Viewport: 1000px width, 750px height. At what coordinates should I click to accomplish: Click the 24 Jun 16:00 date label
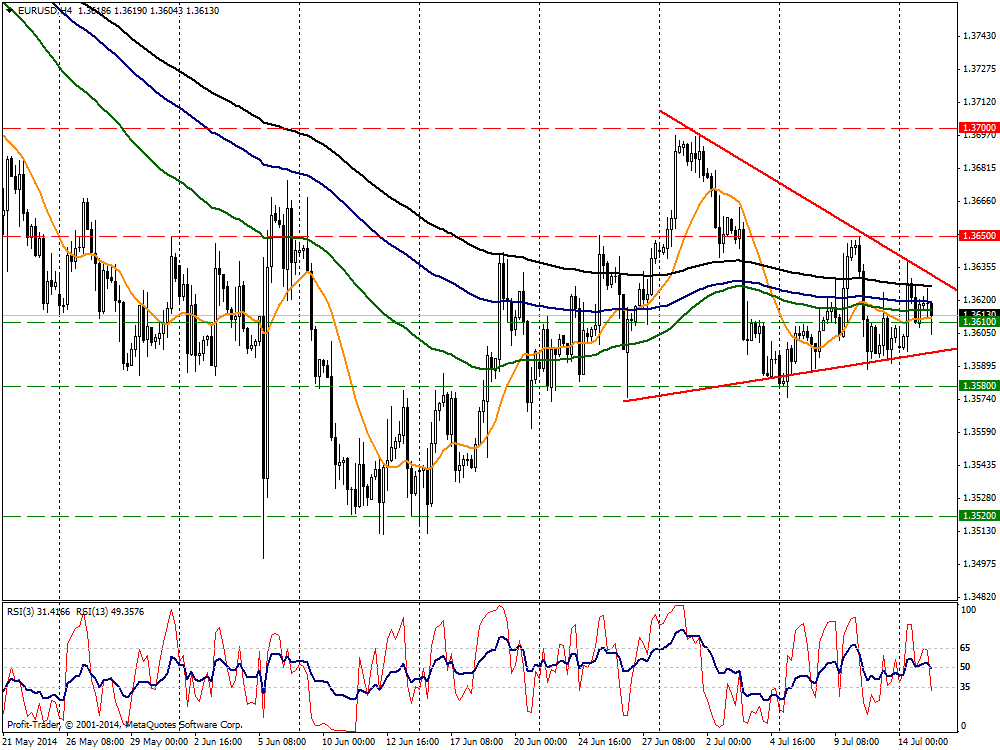coord(605,742)
